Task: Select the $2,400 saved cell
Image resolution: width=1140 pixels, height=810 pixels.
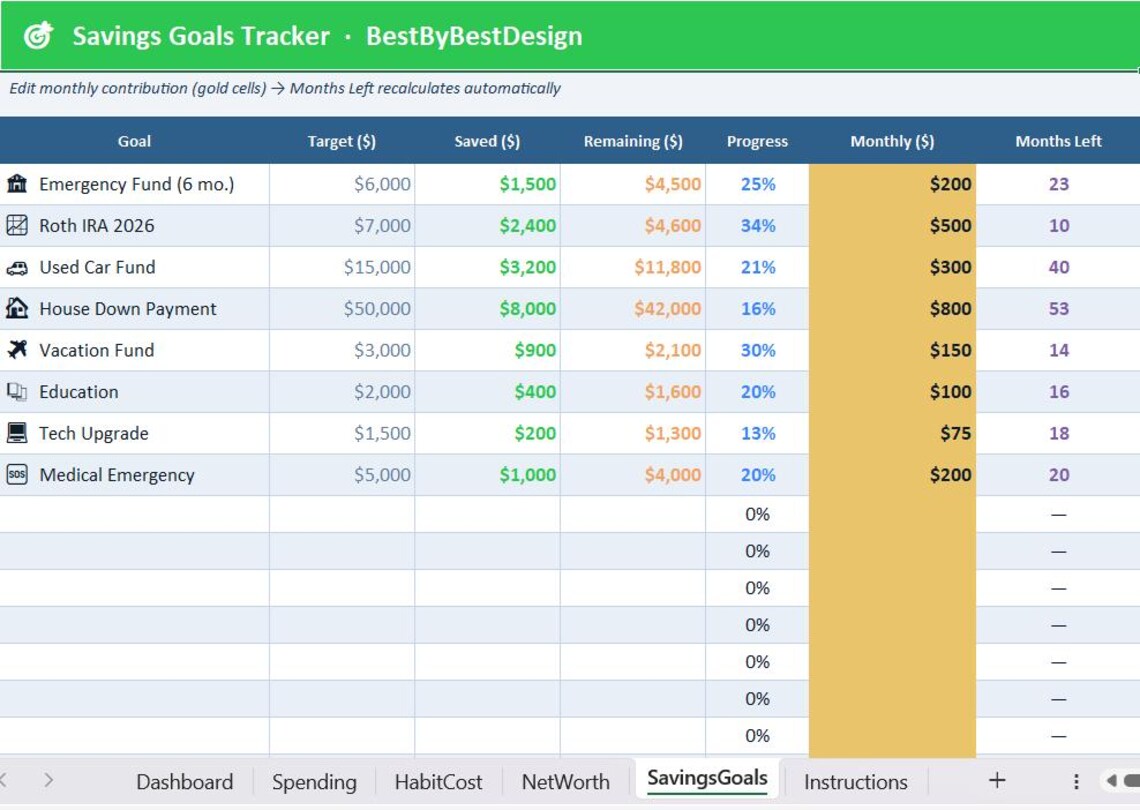Action: [x=487, y=225]
